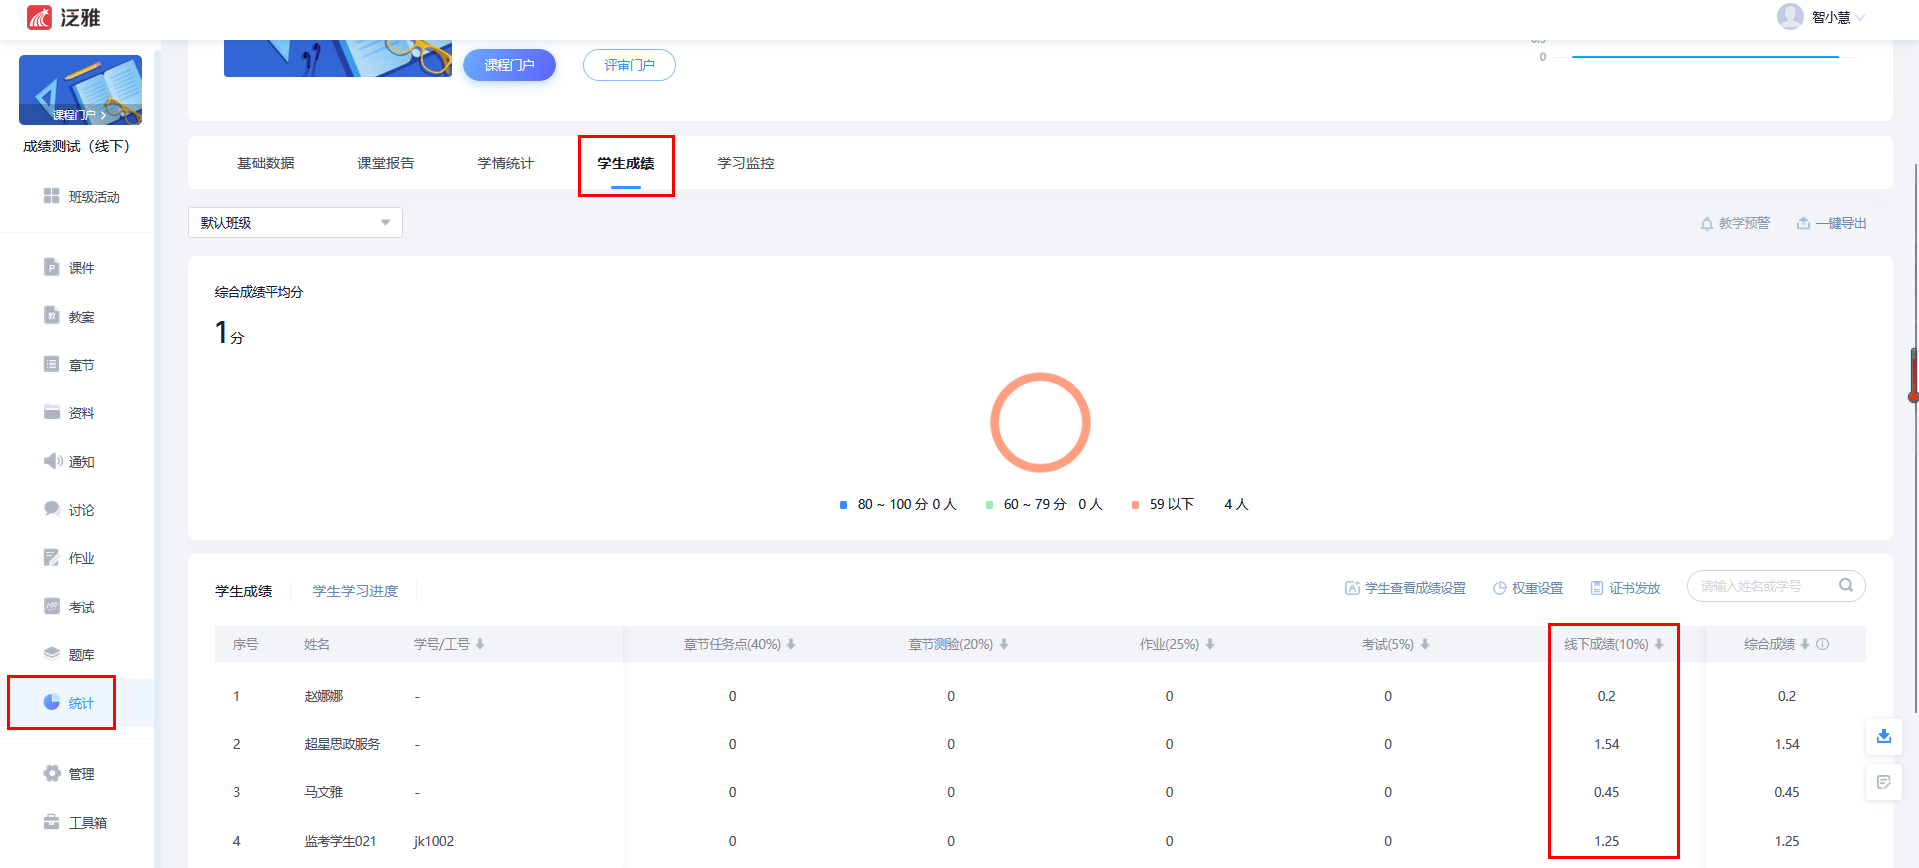Click the 管理 gear icon
This screenshot has width=1919, height=868.
(52, 773)
